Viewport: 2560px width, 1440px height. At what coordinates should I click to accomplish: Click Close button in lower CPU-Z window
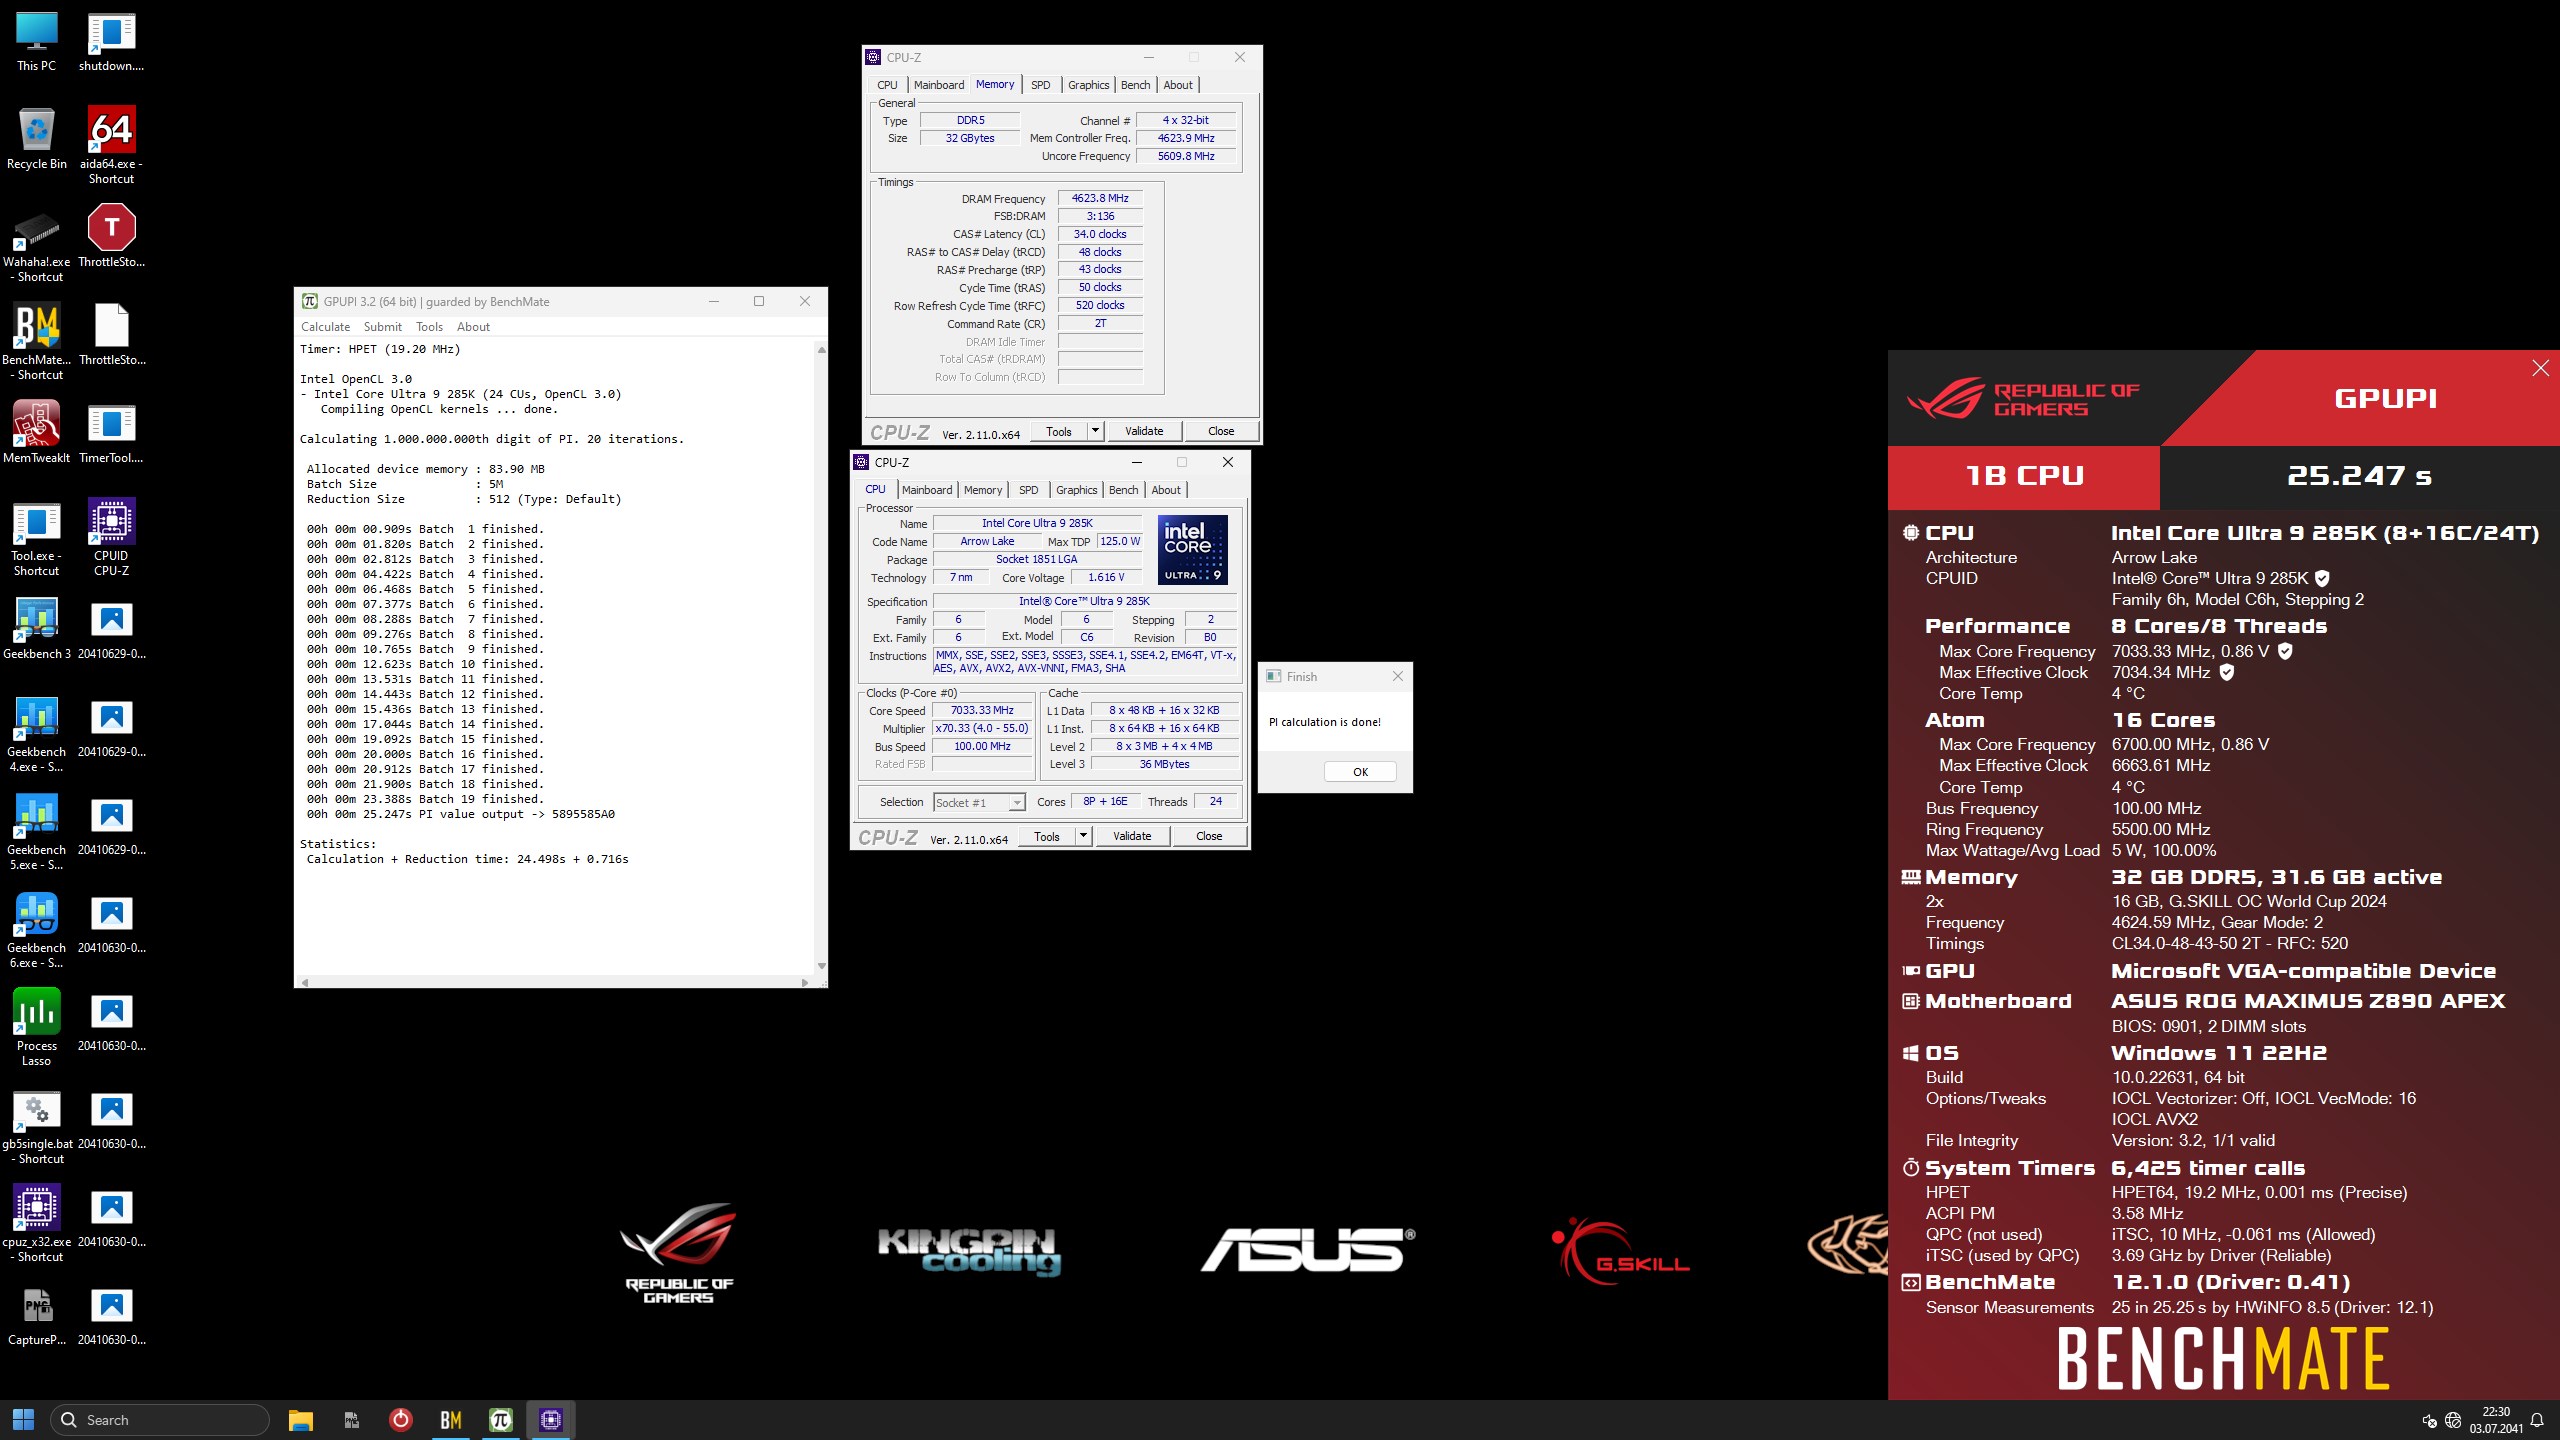click(x=1209, y=836)
